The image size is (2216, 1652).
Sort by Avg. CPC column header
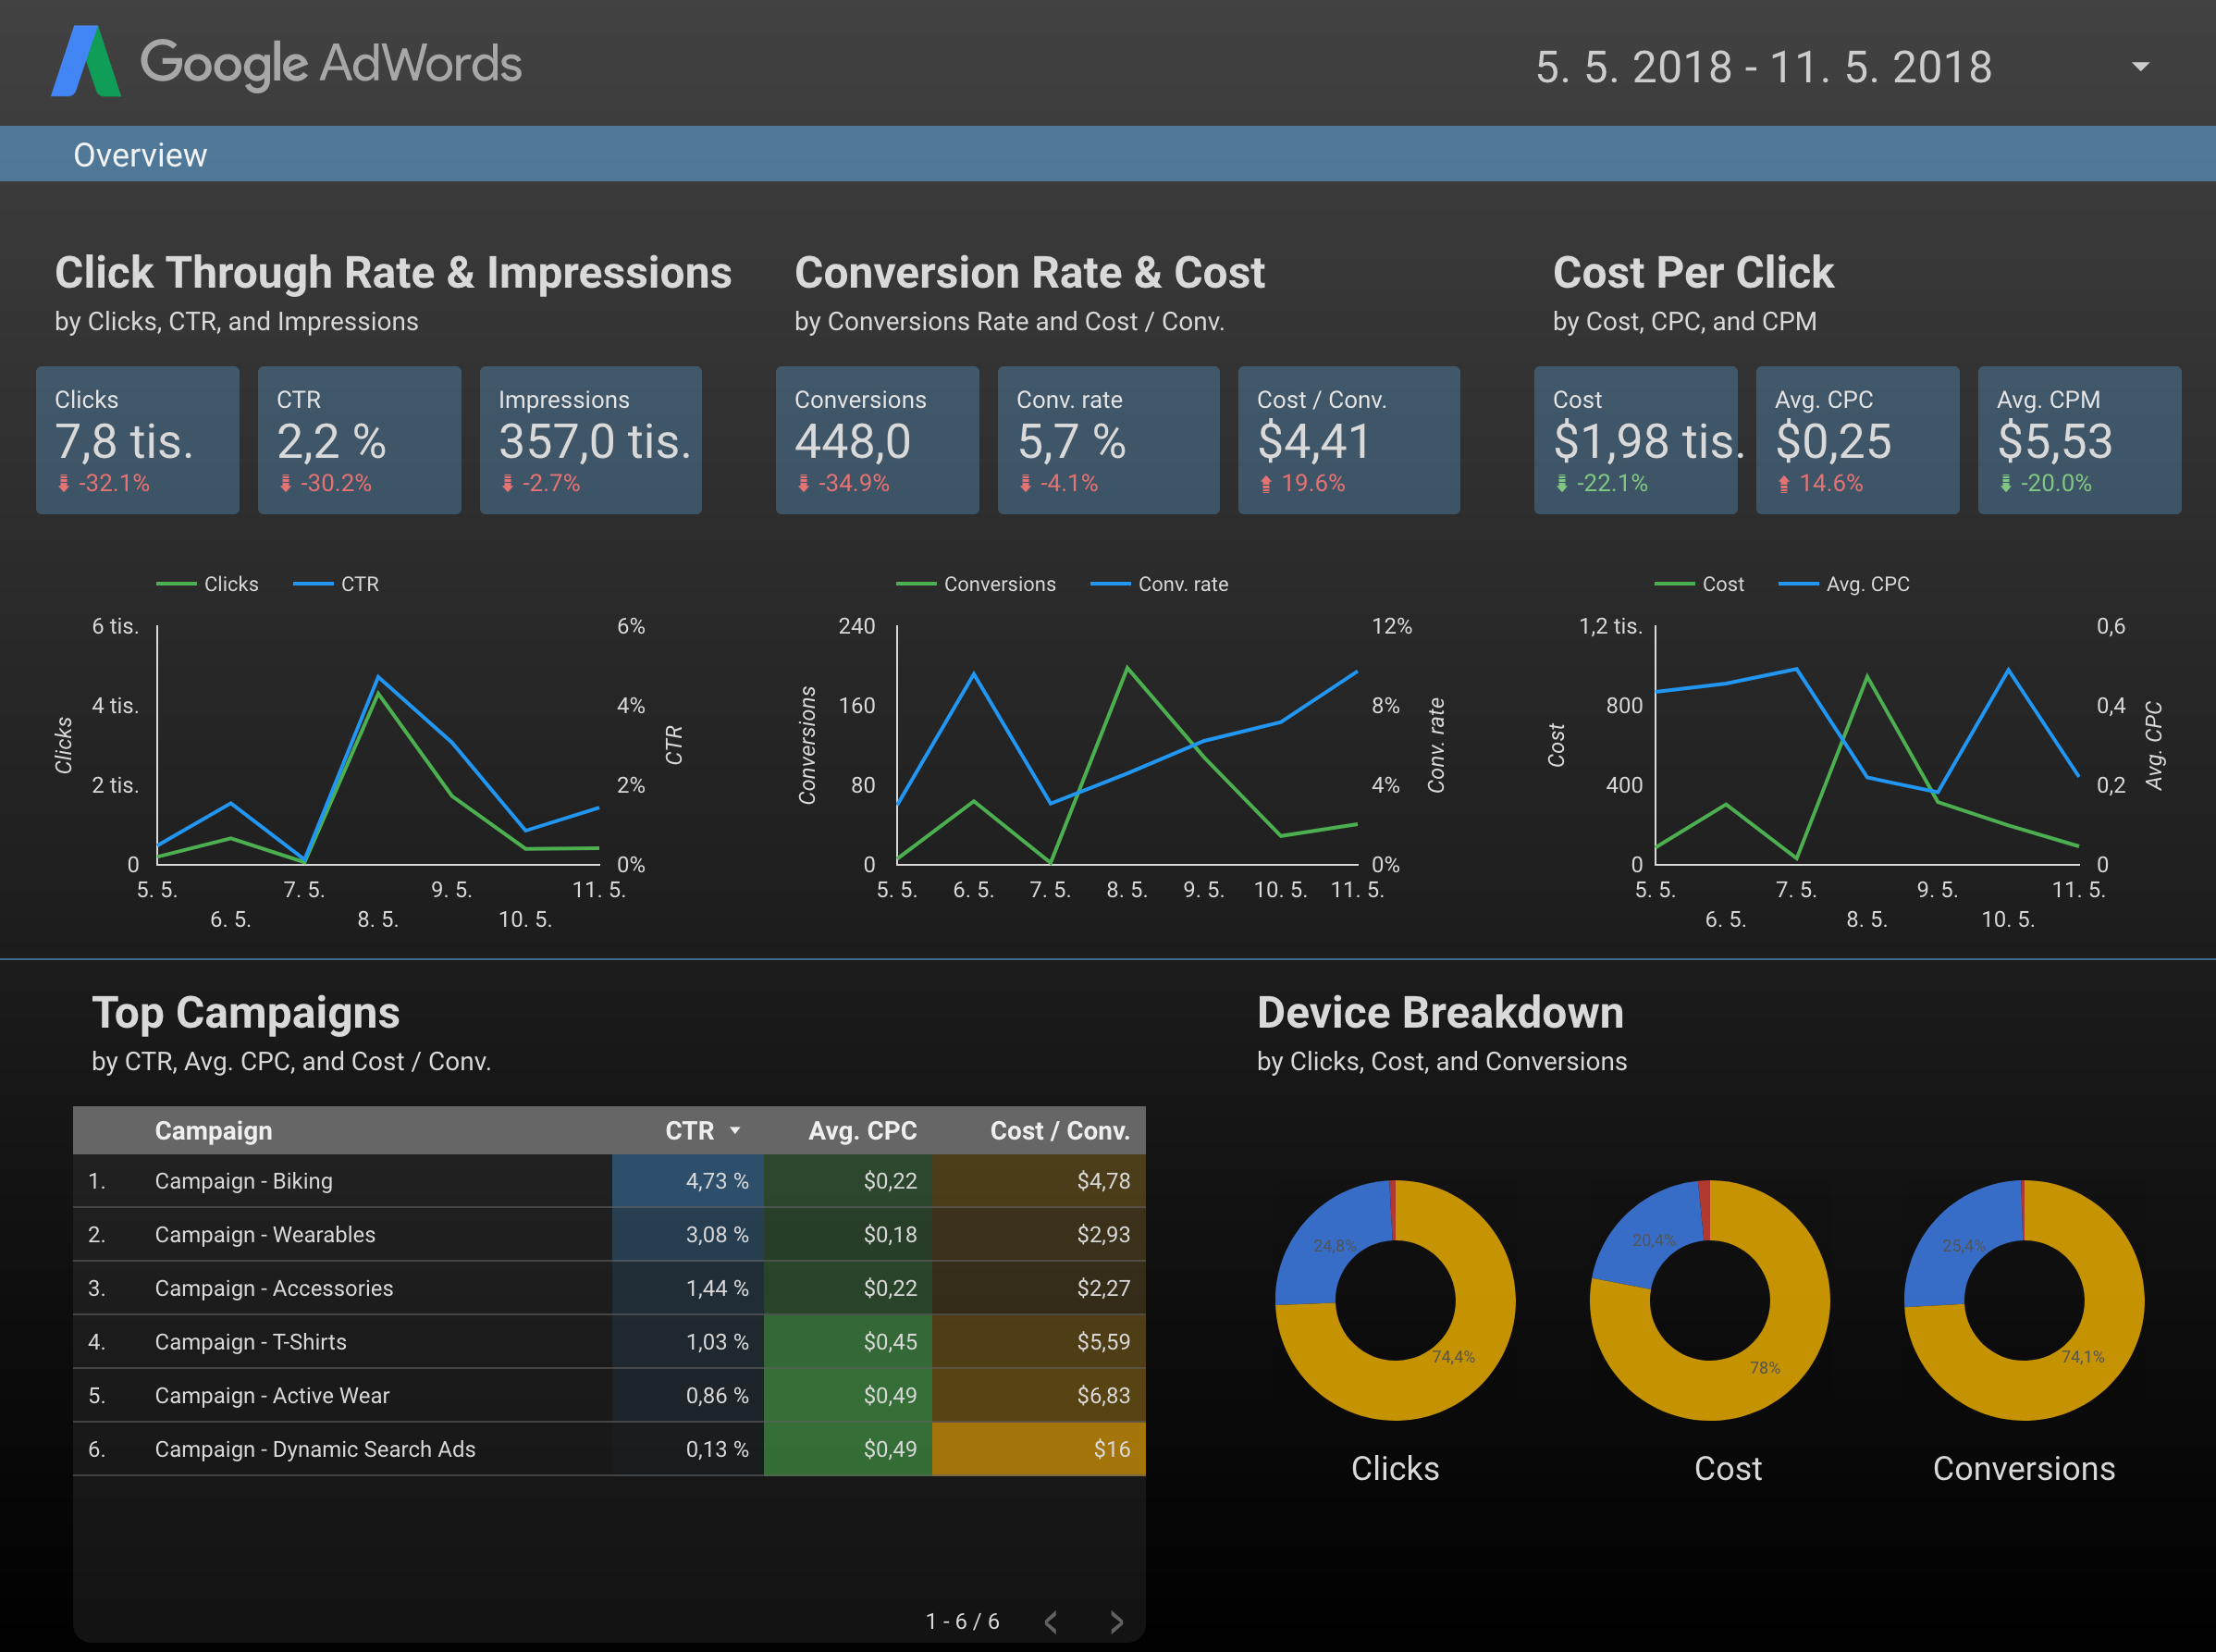pyautogui.click(x=861, y=1130)
